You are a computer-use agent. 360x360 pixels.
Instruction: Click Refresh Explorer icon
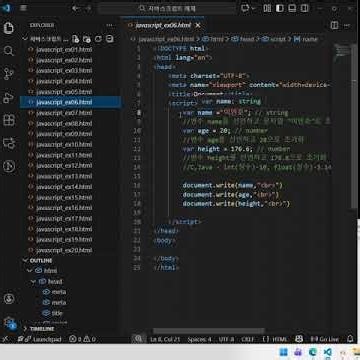(98, 39)
